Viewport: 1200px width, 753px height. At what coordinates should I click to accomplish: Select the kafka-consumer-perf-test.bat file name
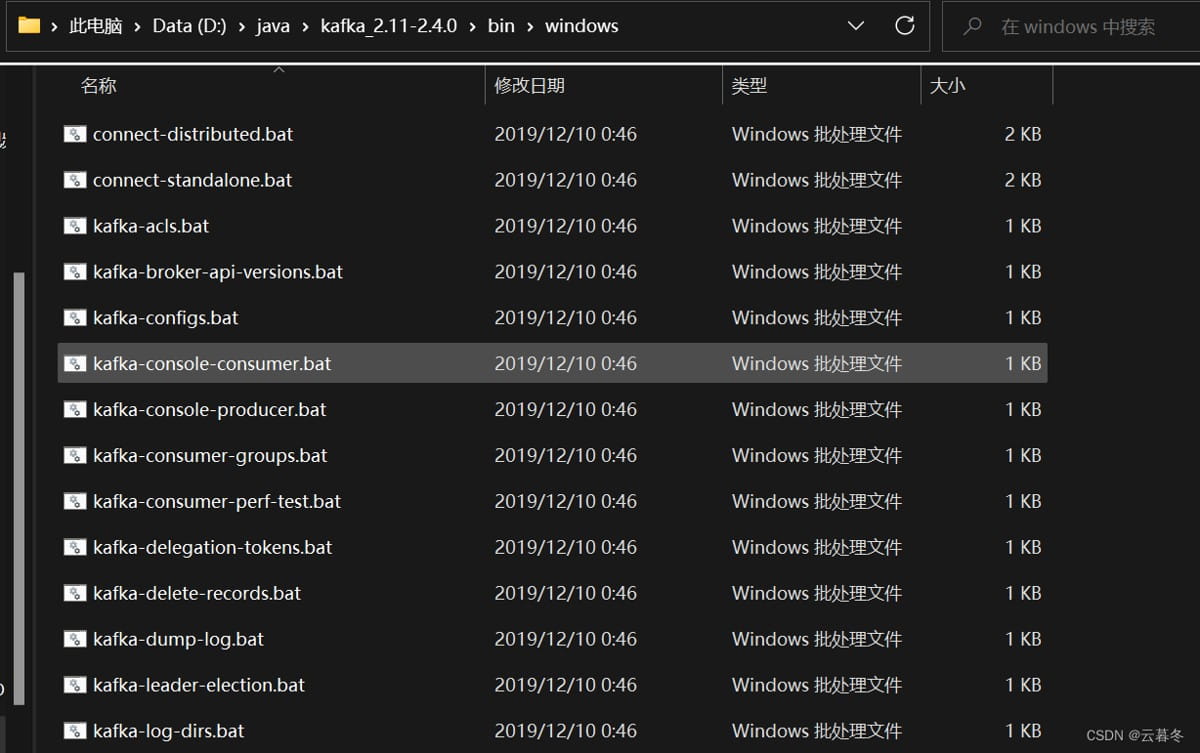pyautogui.click(x=217, y=502)
